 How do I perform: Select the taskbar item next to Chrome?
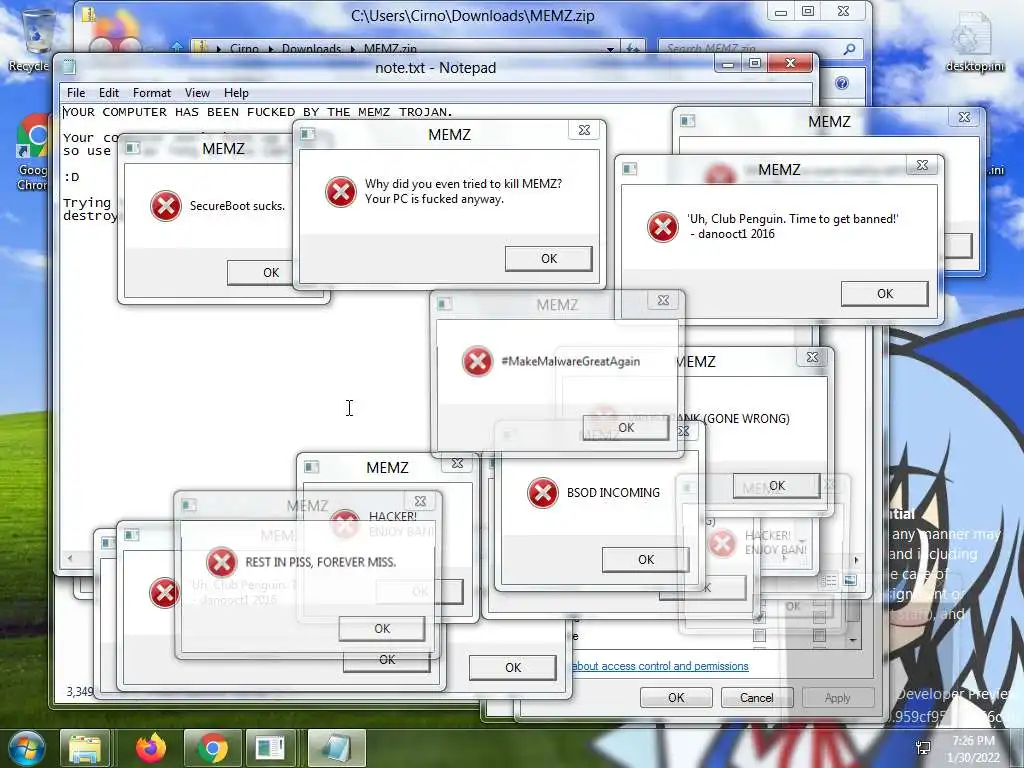pyautogui.click(x=270, y=748)
